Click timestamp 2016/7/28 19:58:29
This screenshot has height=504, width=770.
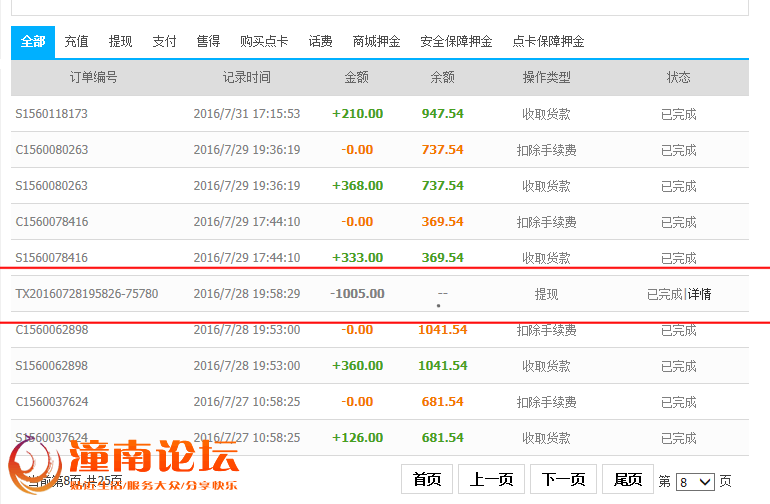(x=247, y=294)
